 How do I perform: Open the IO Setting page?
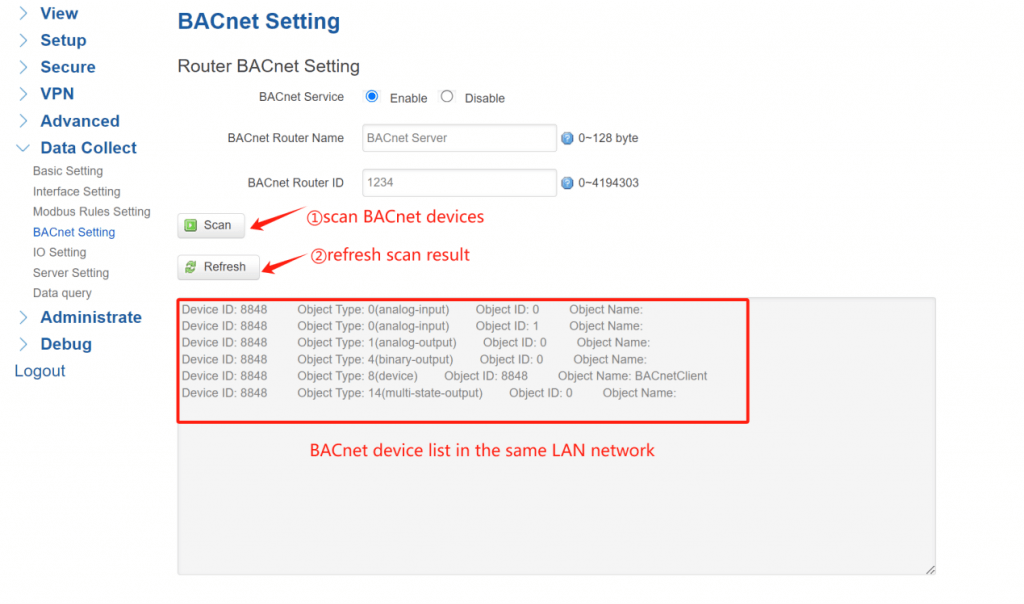coord(58,252)
